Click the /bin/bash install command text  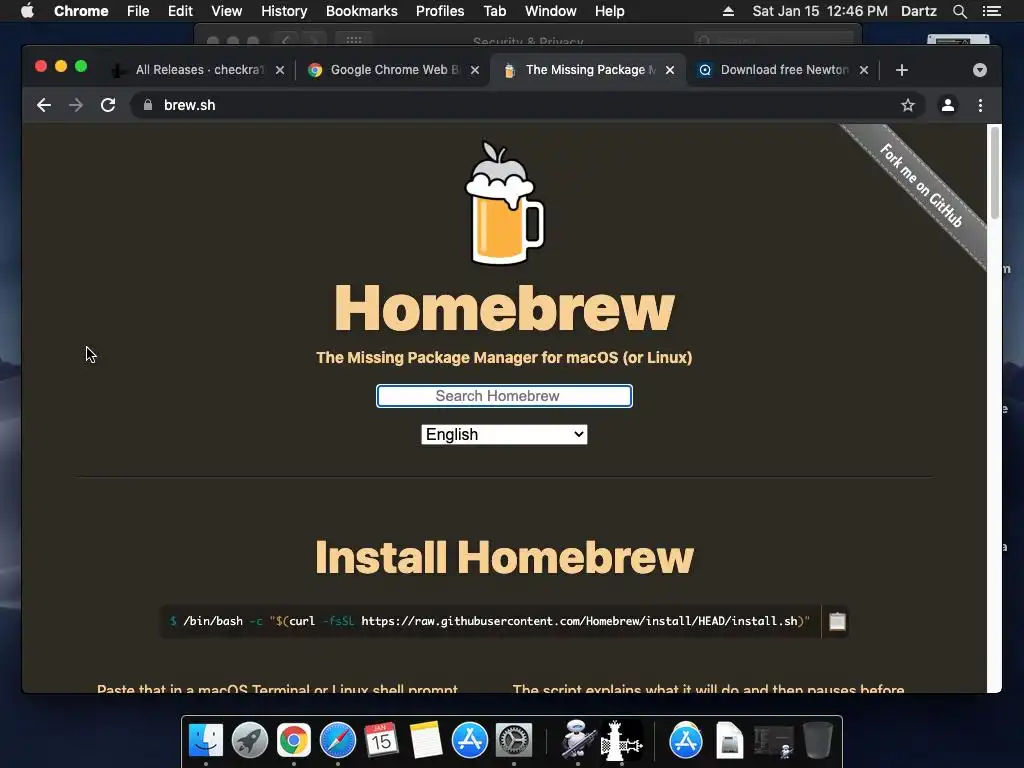coord(490,621)
